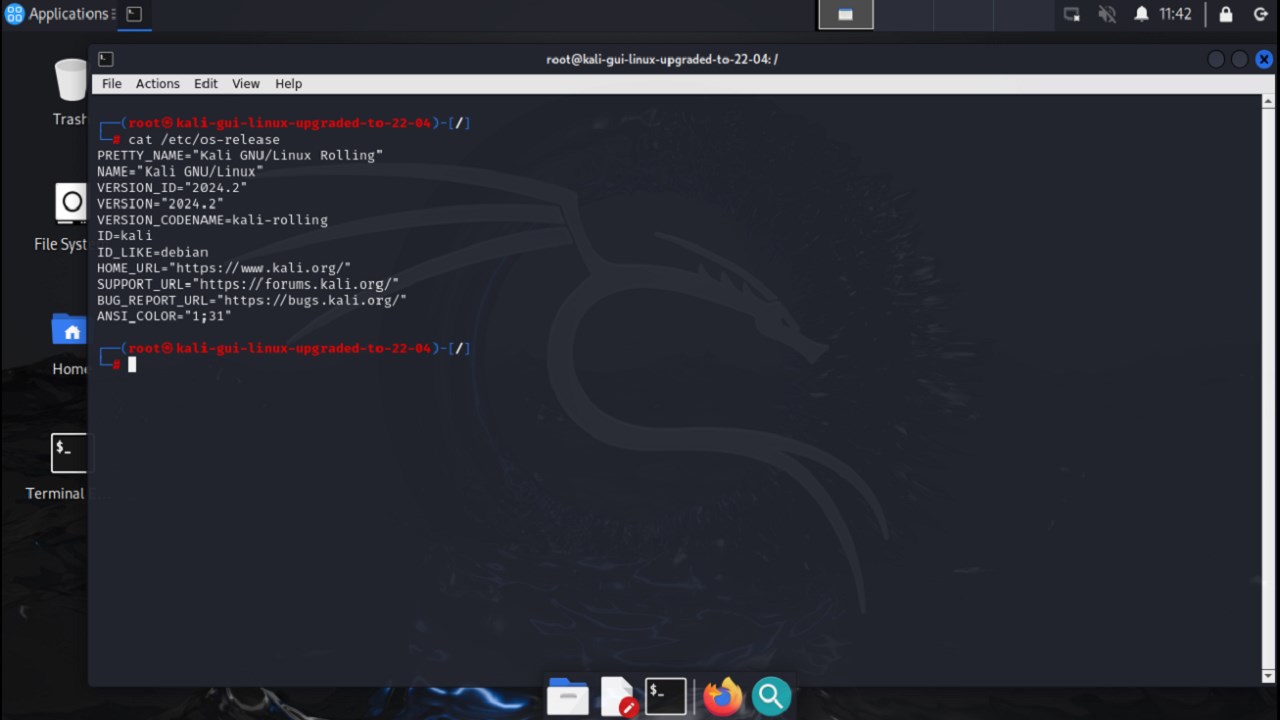Click the terminal scrollbar down arrow
The width and height of the screenshot is (1280, 720).
(1269, 677)
